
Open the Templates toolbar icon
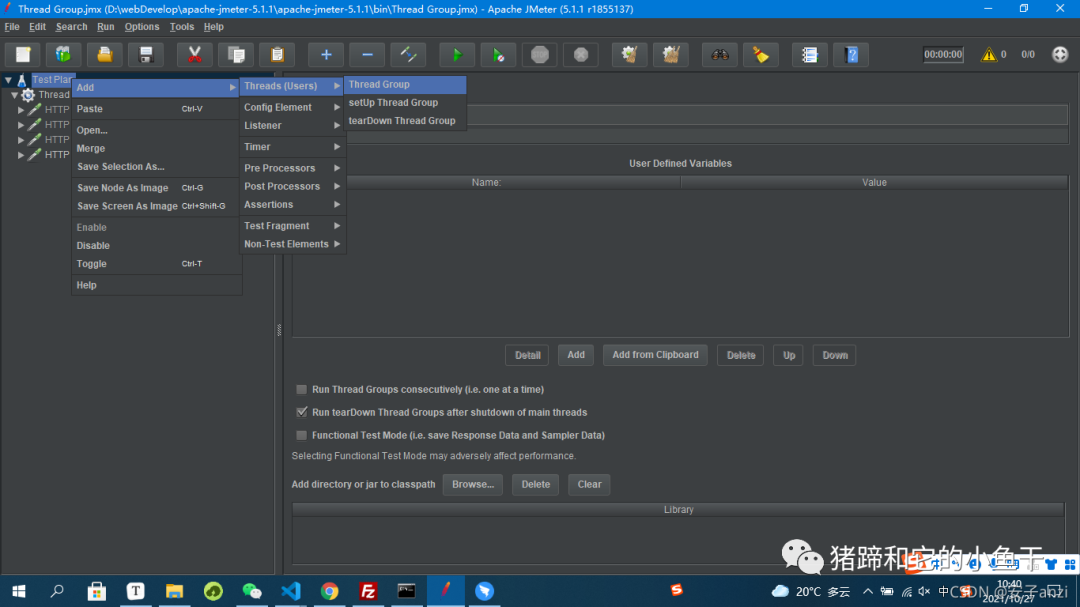click(63, 54)
